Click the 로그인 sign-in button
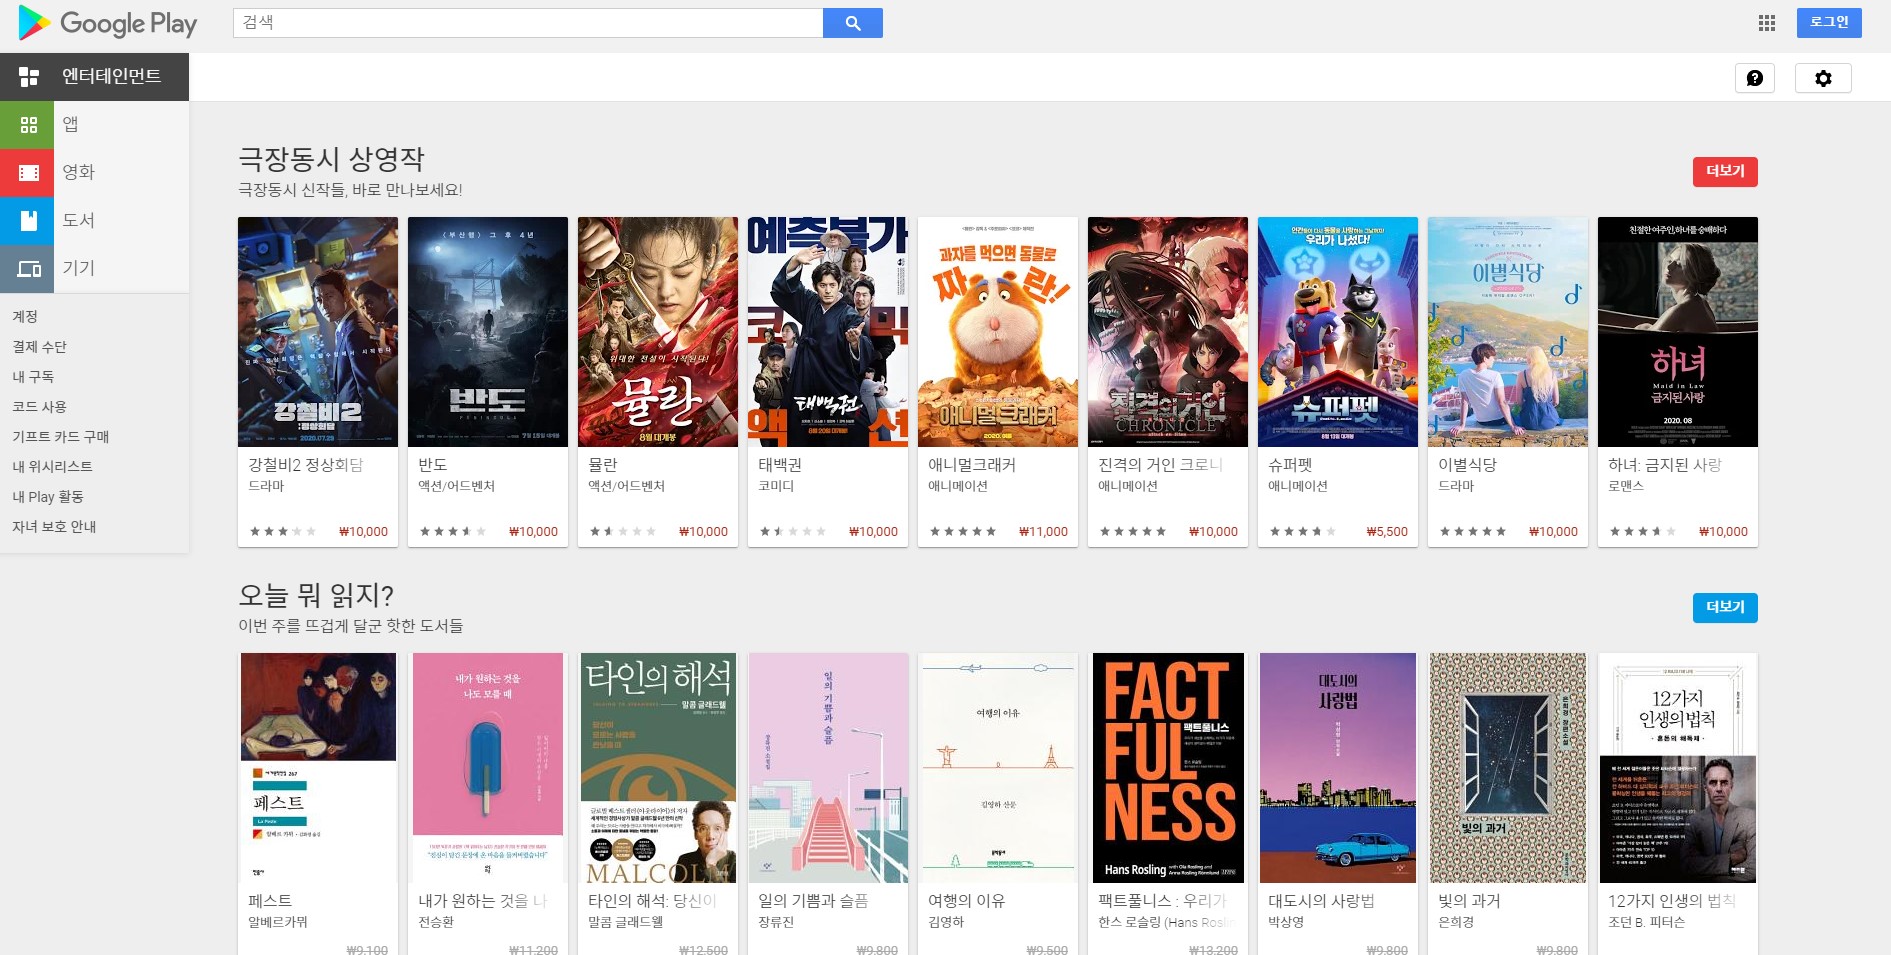The height and width of the screenshot is (955, 1891). [1829, 22]
